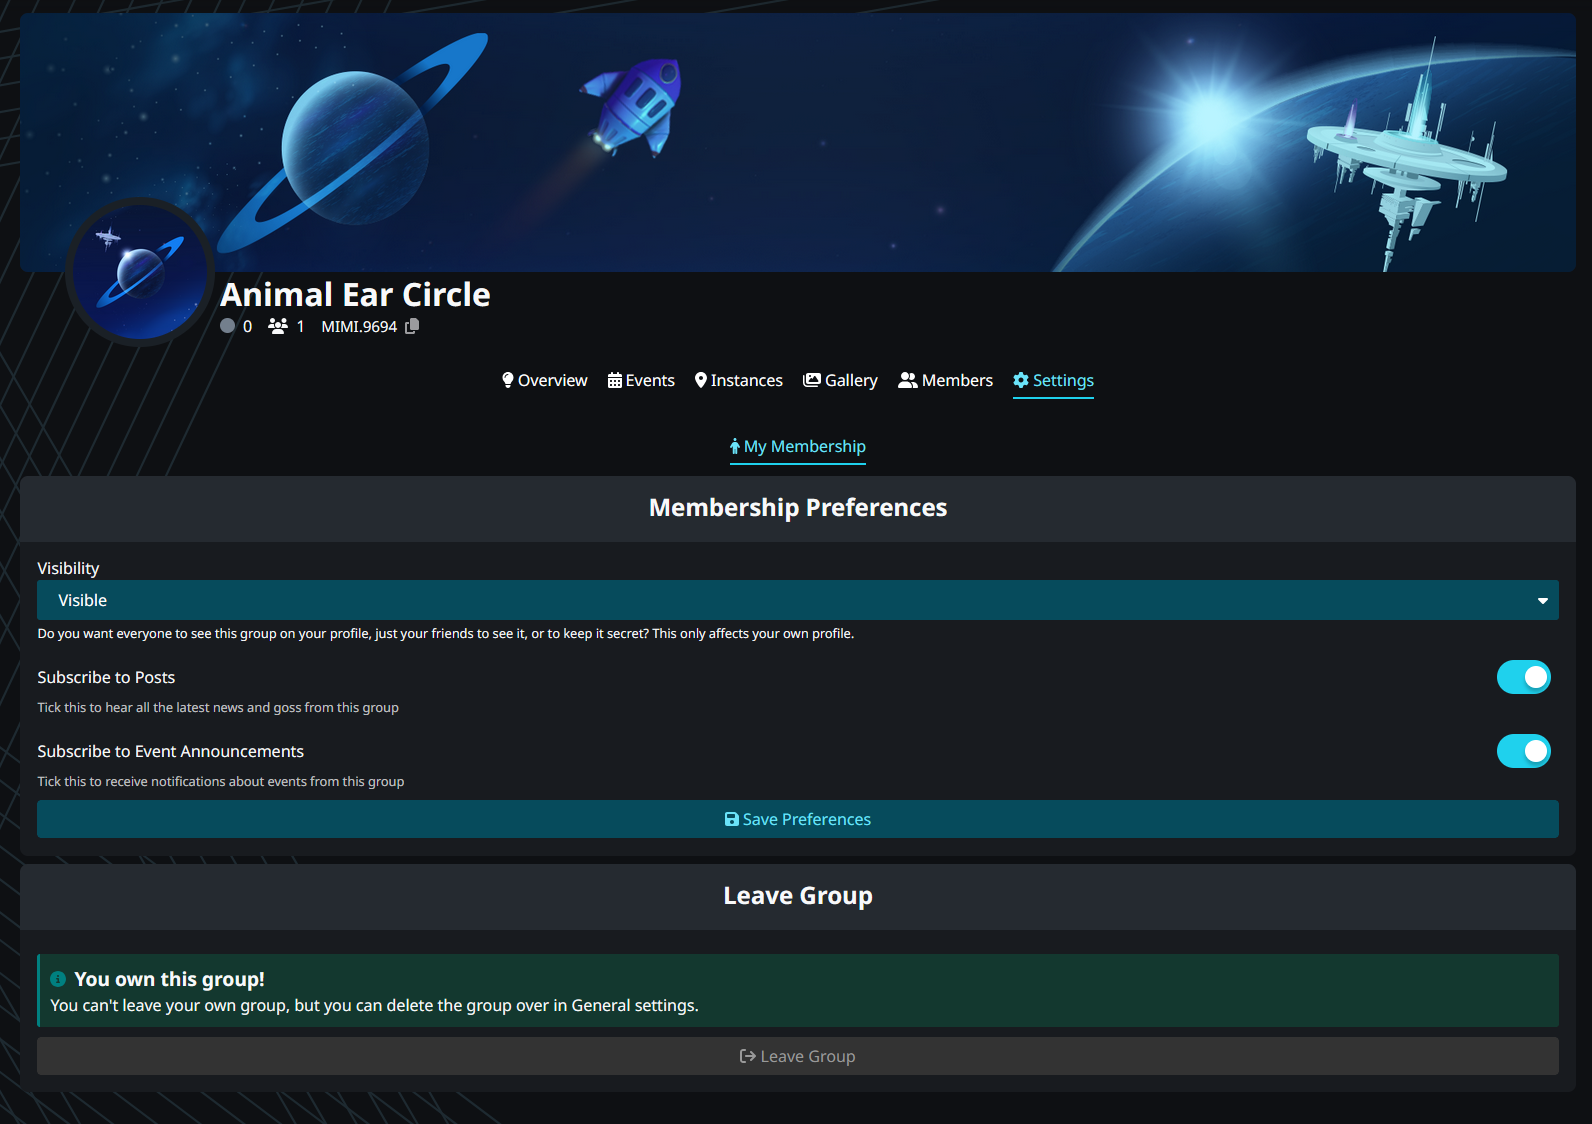The image size is (1592, 1124).
Task: Click the Visibility dropdown caret arrow
Action: pyautogui.click(x=1542, y=601)
